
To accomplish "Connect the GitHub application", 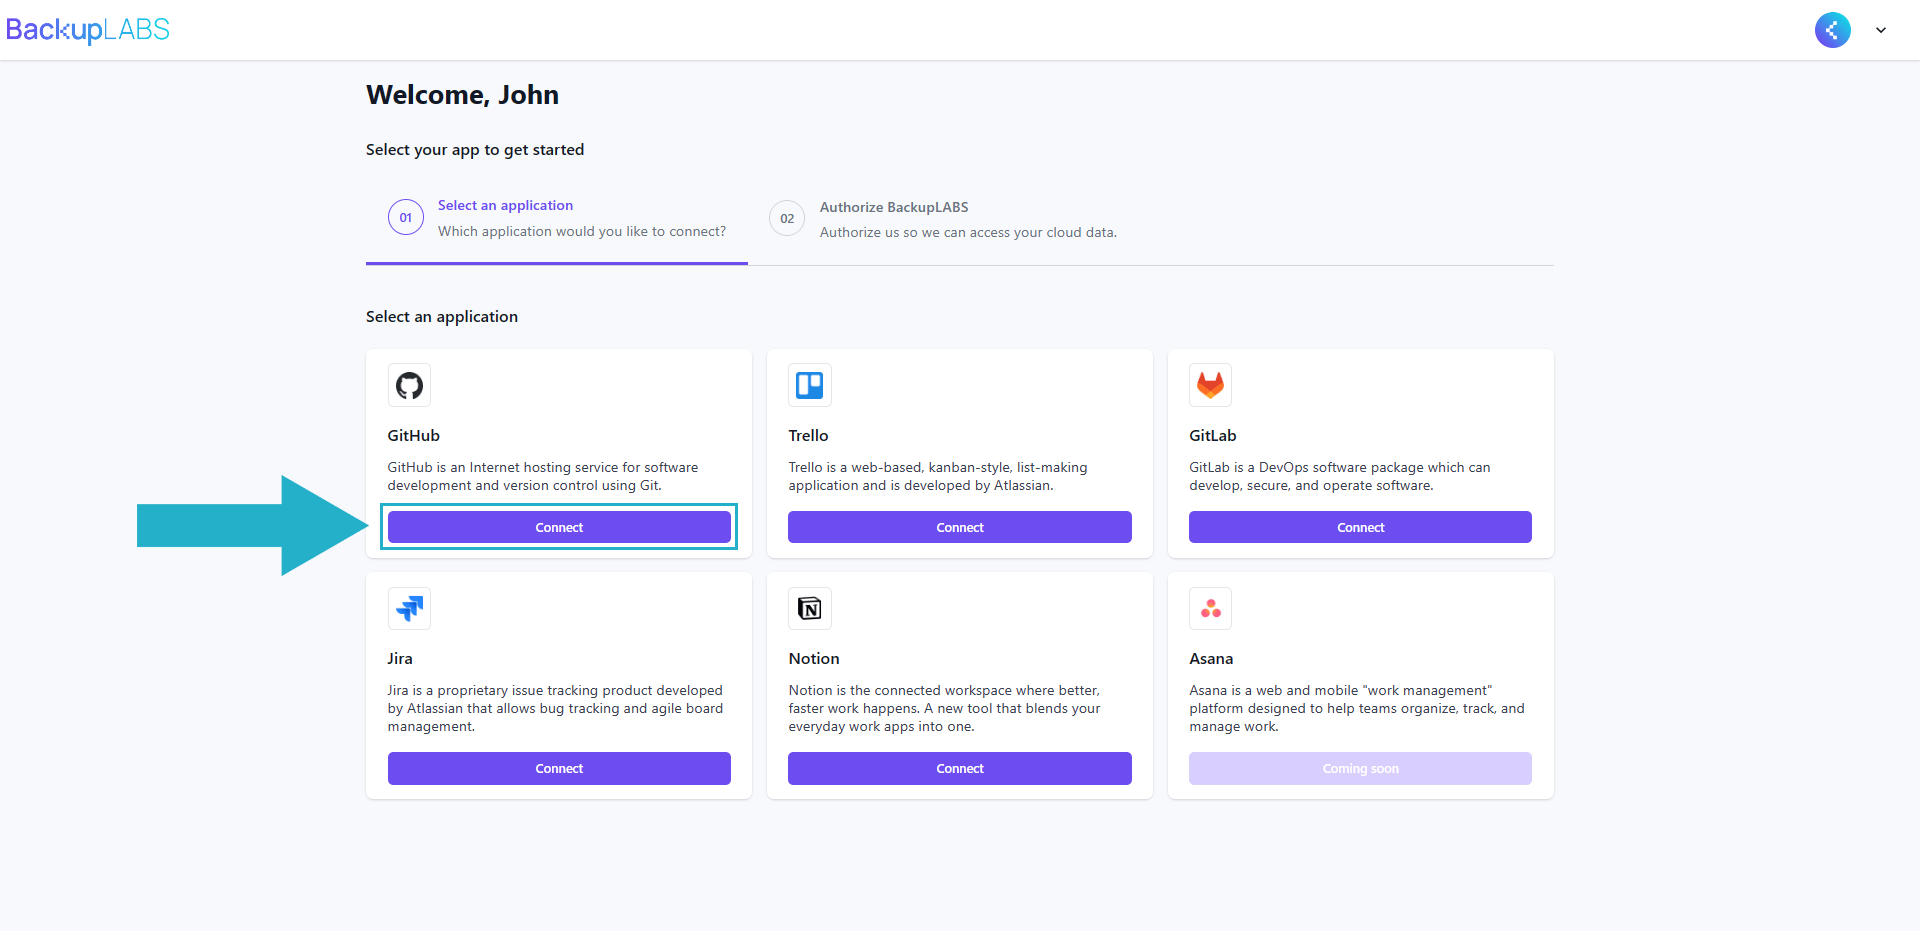I will (559, 527).
